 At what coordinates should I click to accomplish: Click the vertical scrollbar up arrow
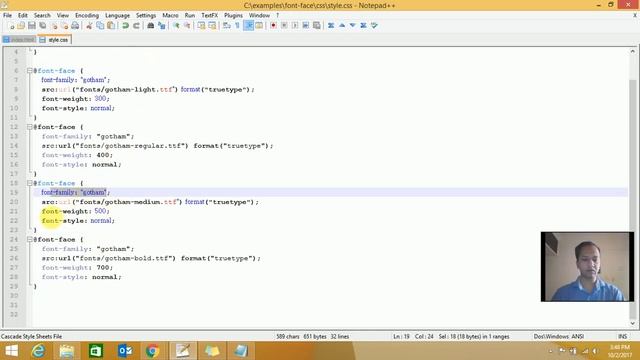(633, 51)
